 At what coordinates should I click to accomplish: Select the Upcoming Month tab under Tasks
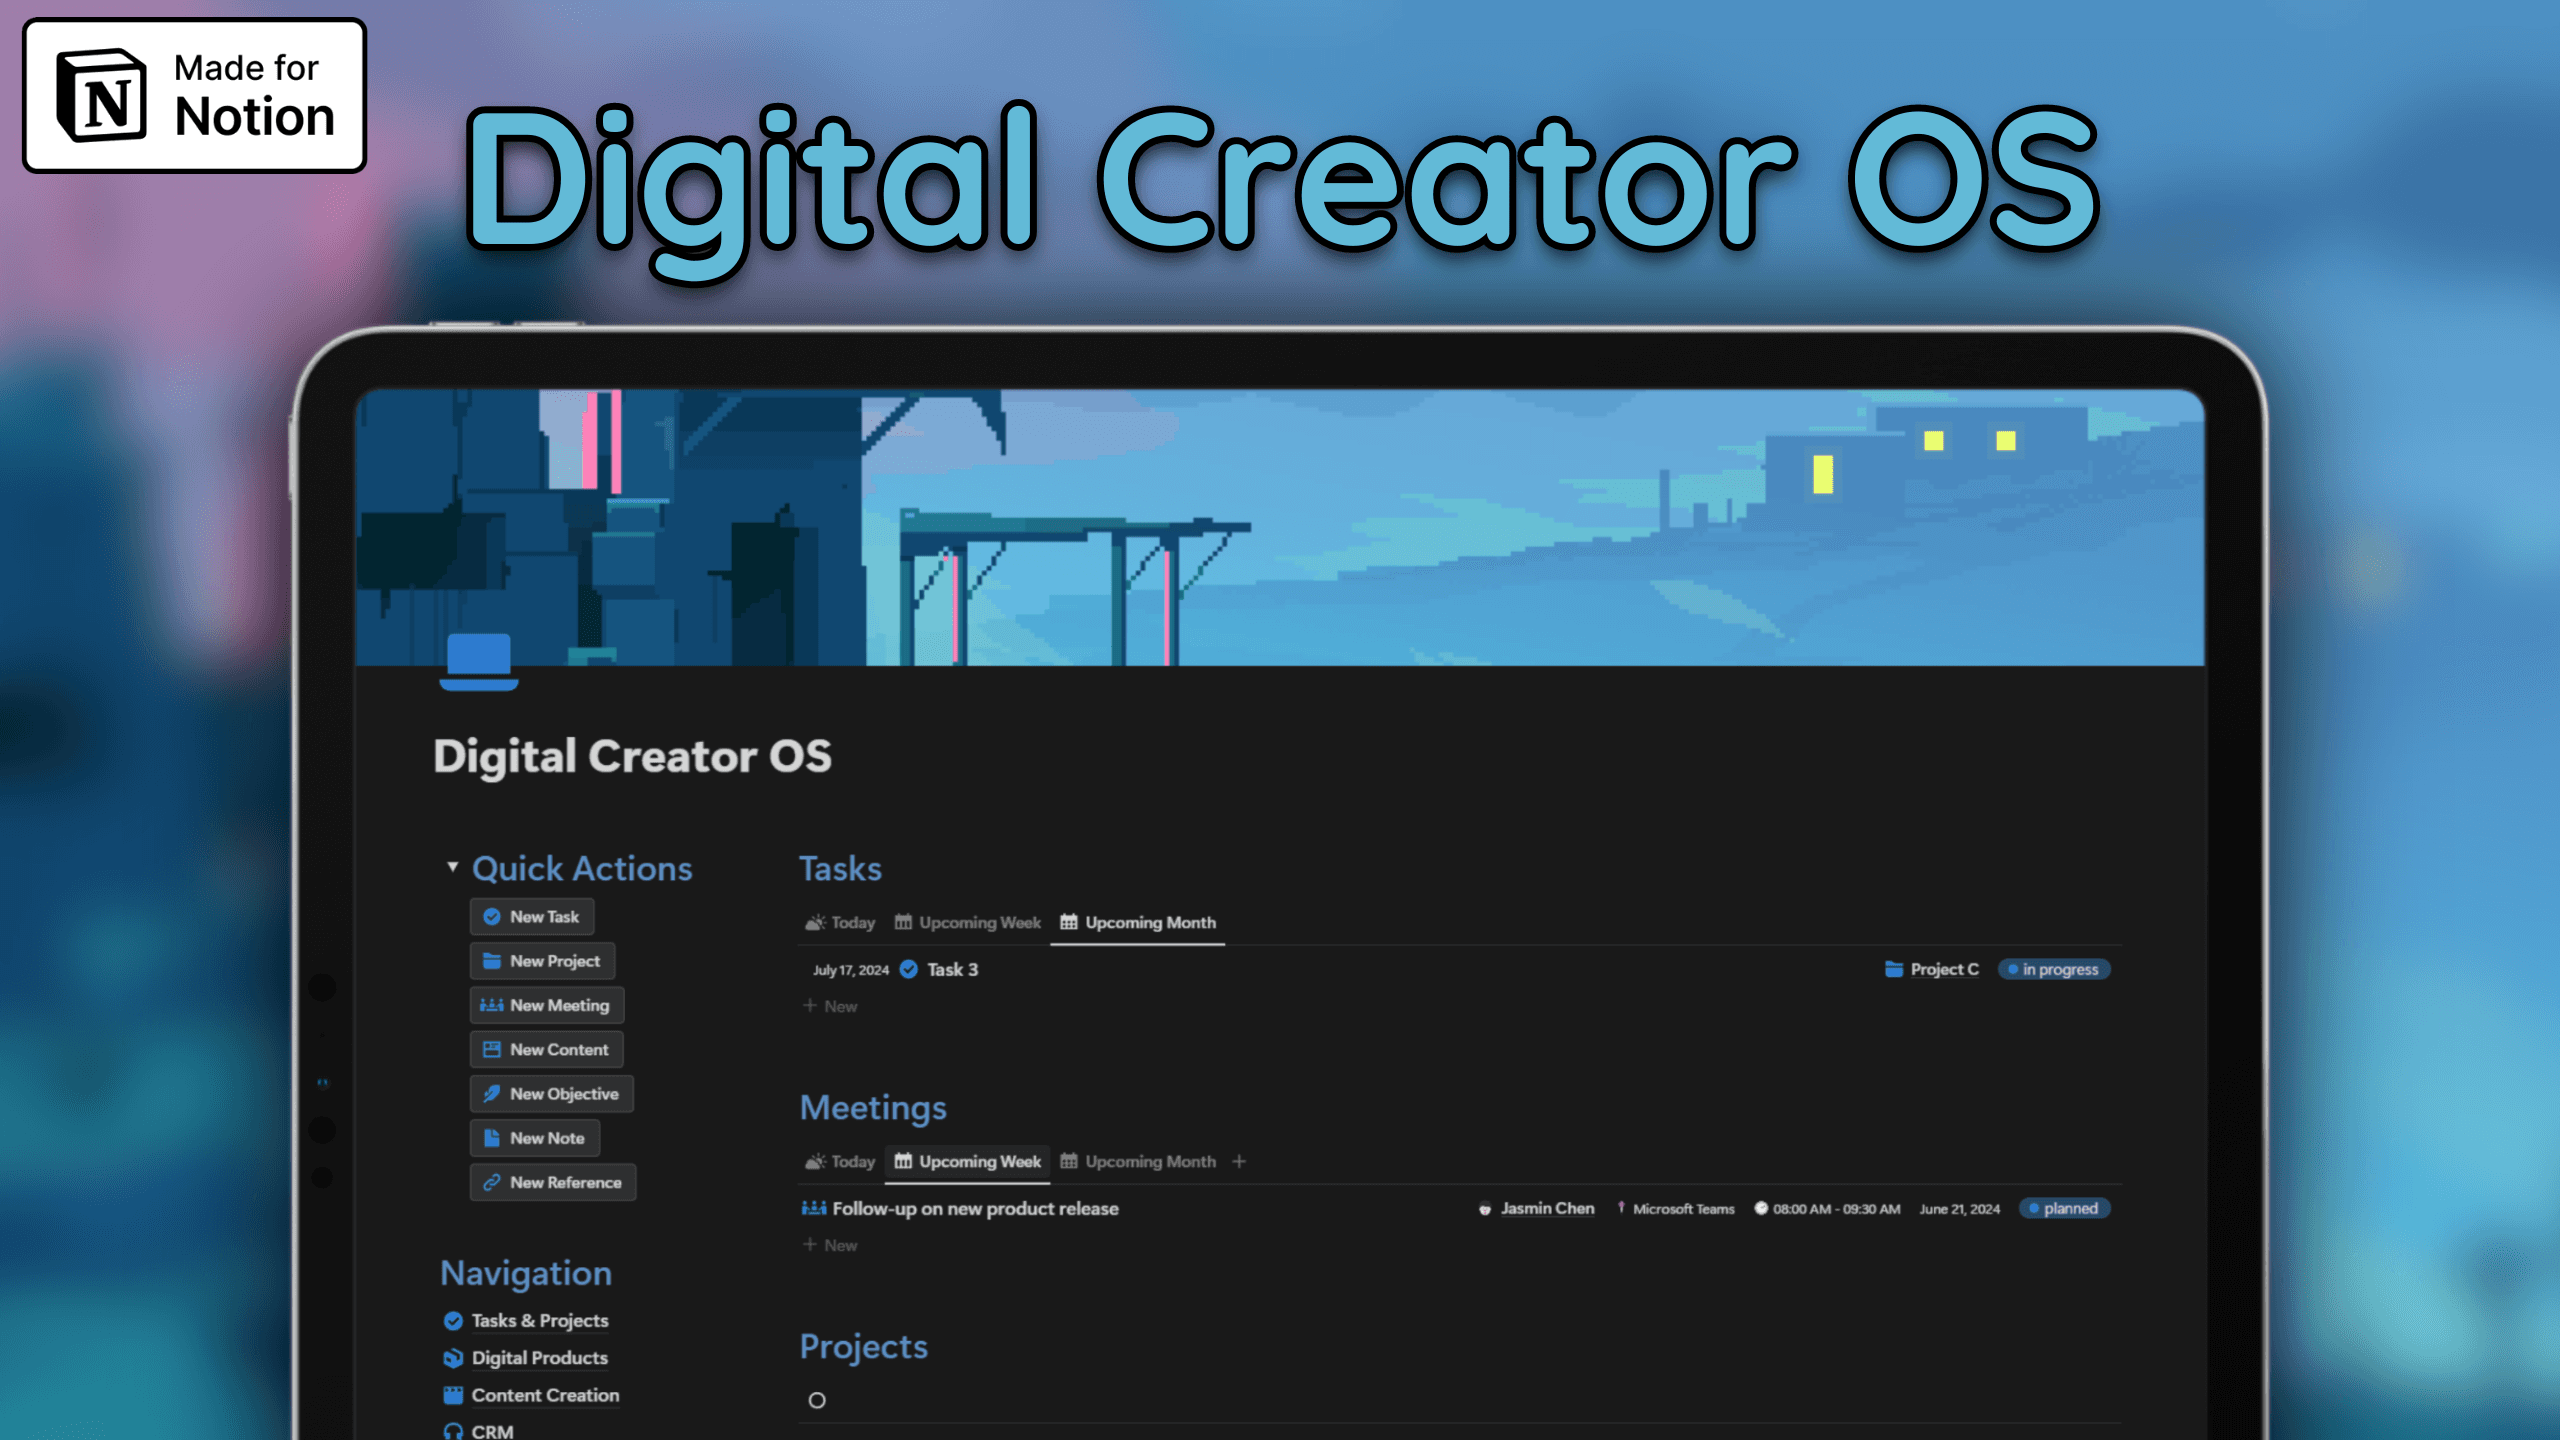(x=1138, y=922)
